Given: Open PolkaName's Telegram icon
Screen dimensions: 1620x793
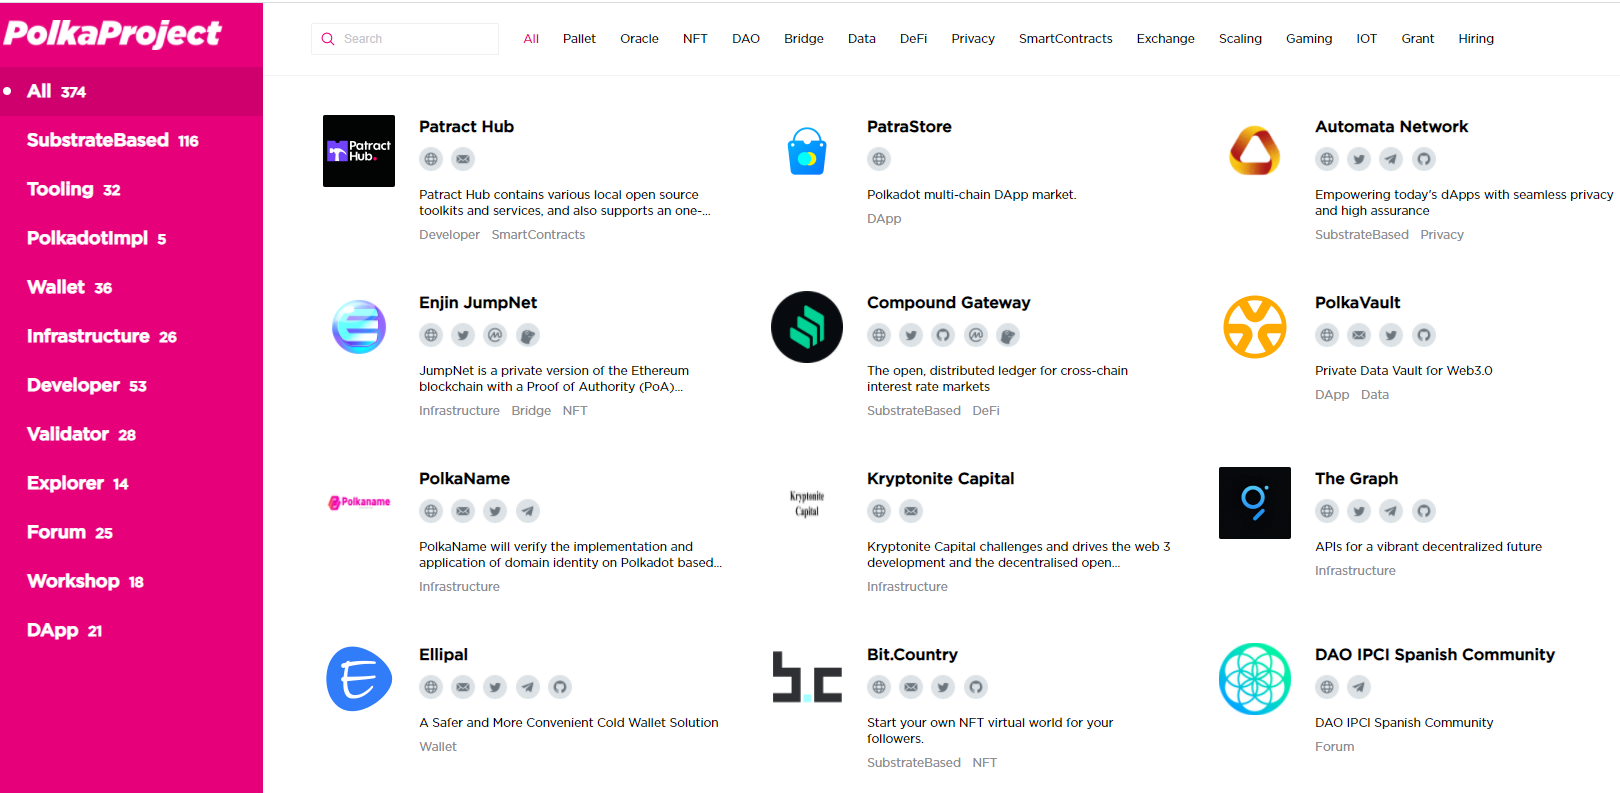Looking at the screenshot, I should point(528,511).
